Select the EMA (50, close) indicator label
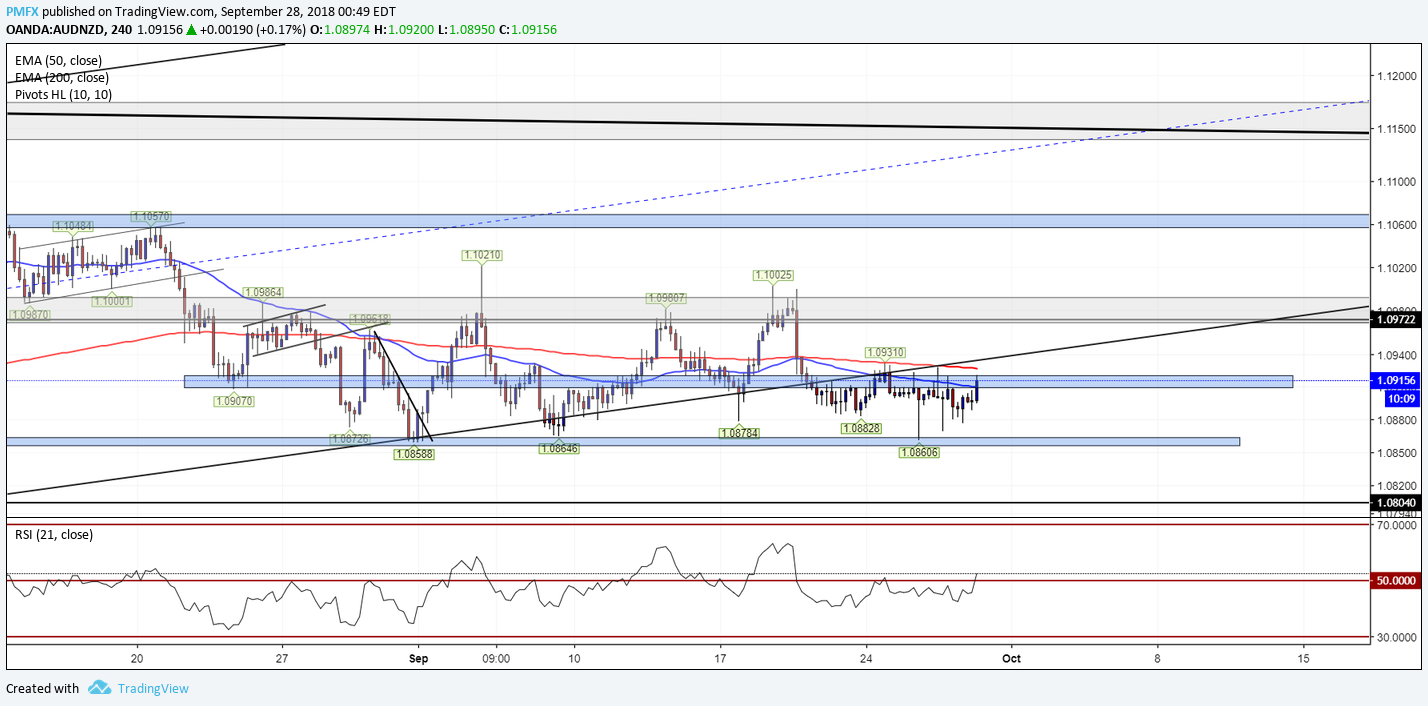This screenshot has width=1428, height=706. click(x=58, y=60)
